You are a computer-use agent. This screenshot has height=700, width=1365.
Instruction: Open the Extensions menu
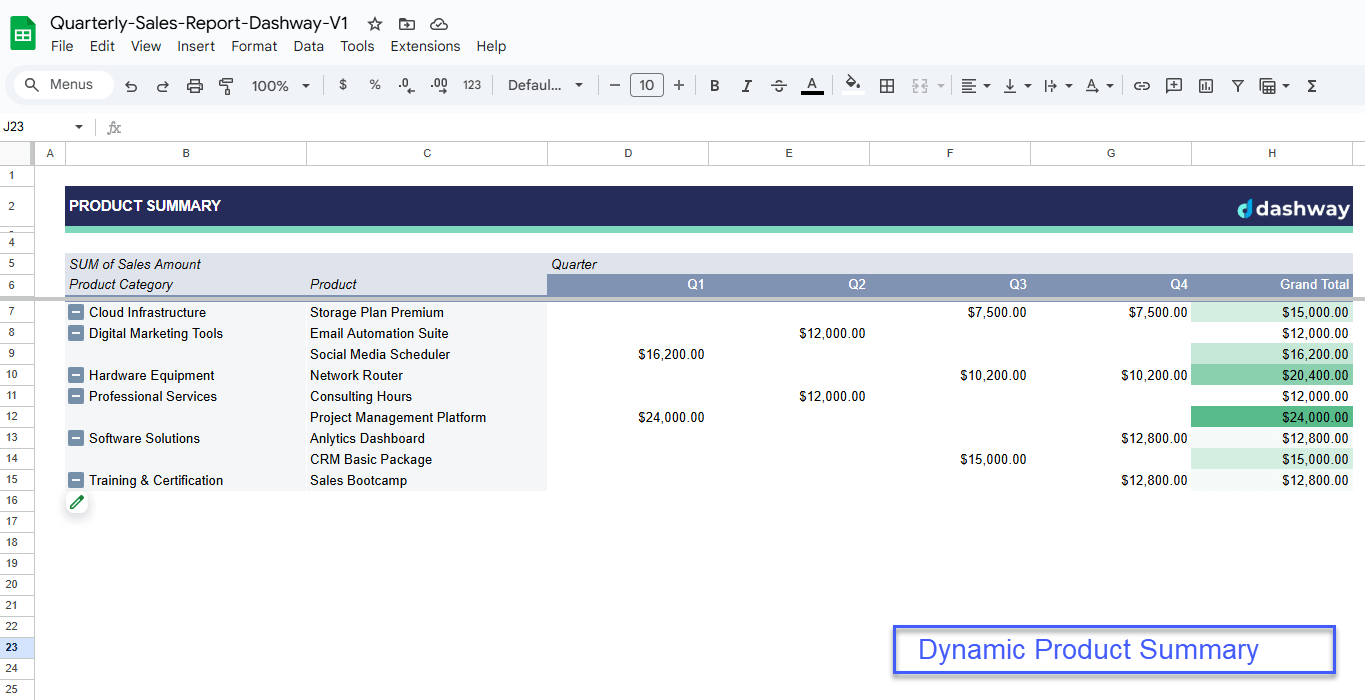click(x=425, y=46)
